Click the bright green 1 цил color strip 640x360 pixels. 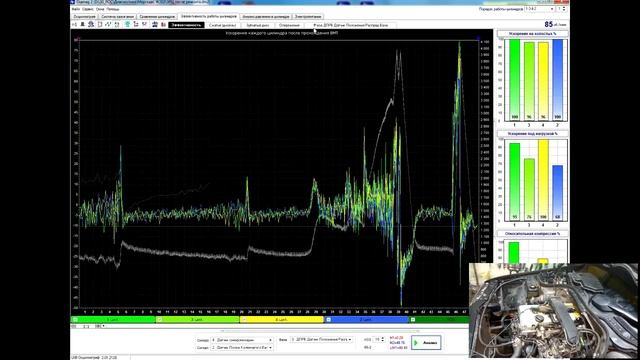click(113, 320)
